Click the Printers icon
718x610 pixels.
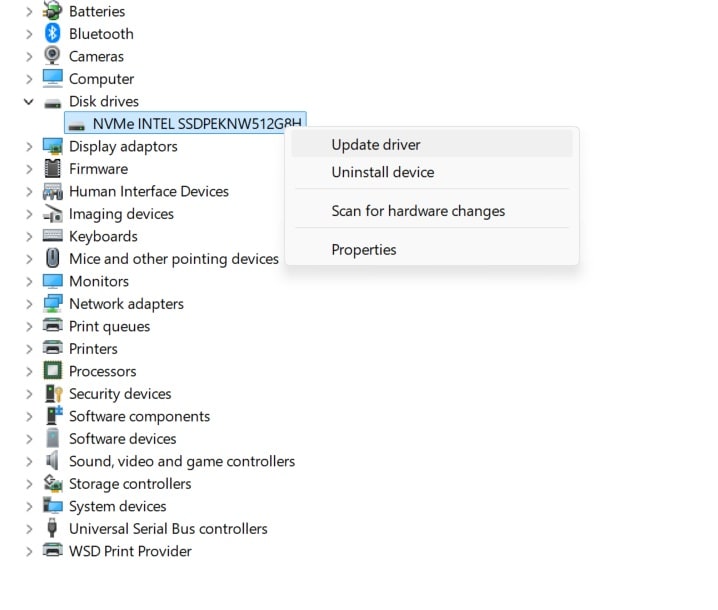(52, 348)
